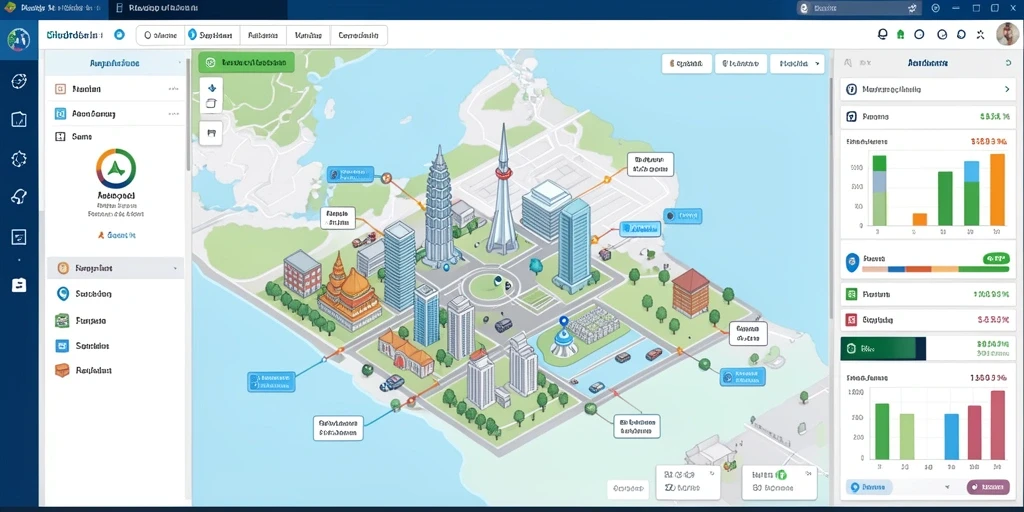Click the green button above the map

coord(246,63)
